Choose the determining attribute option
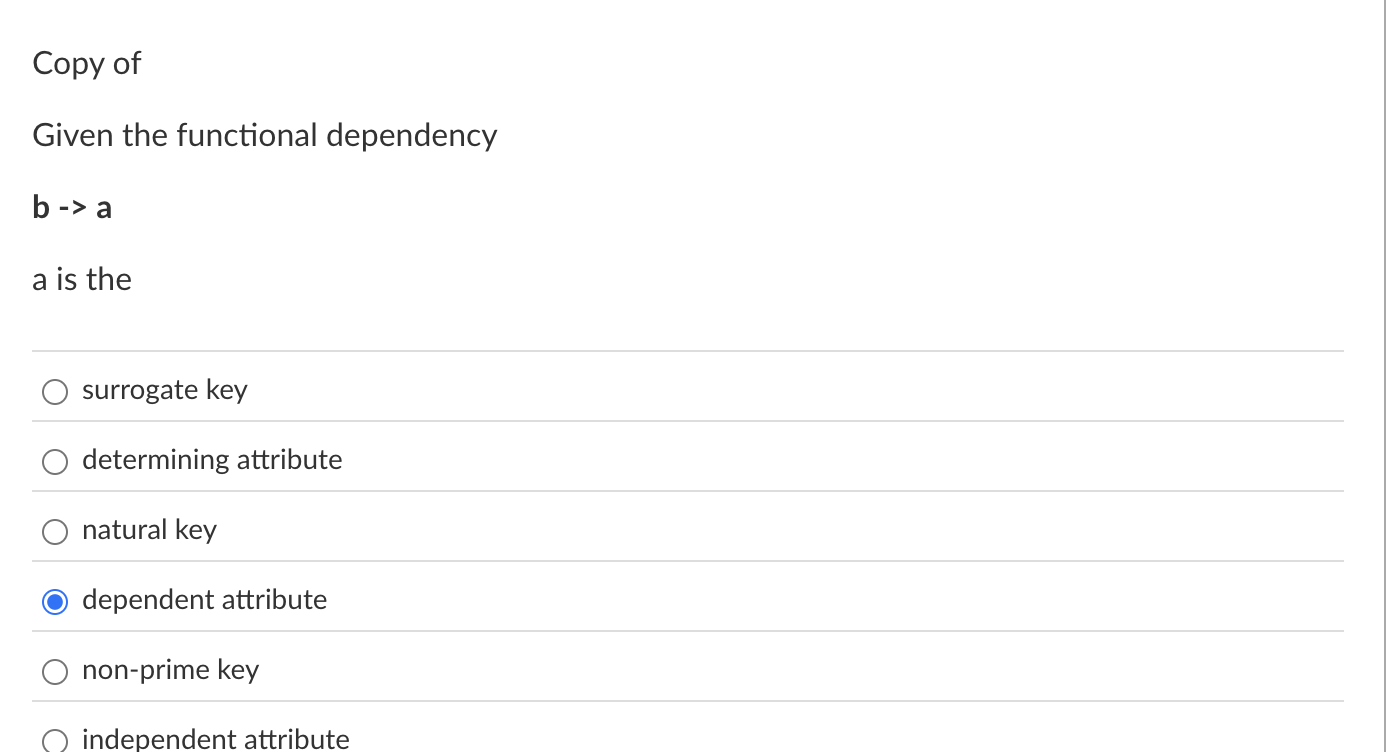The image size is (1390, 752). pos(55,462)
